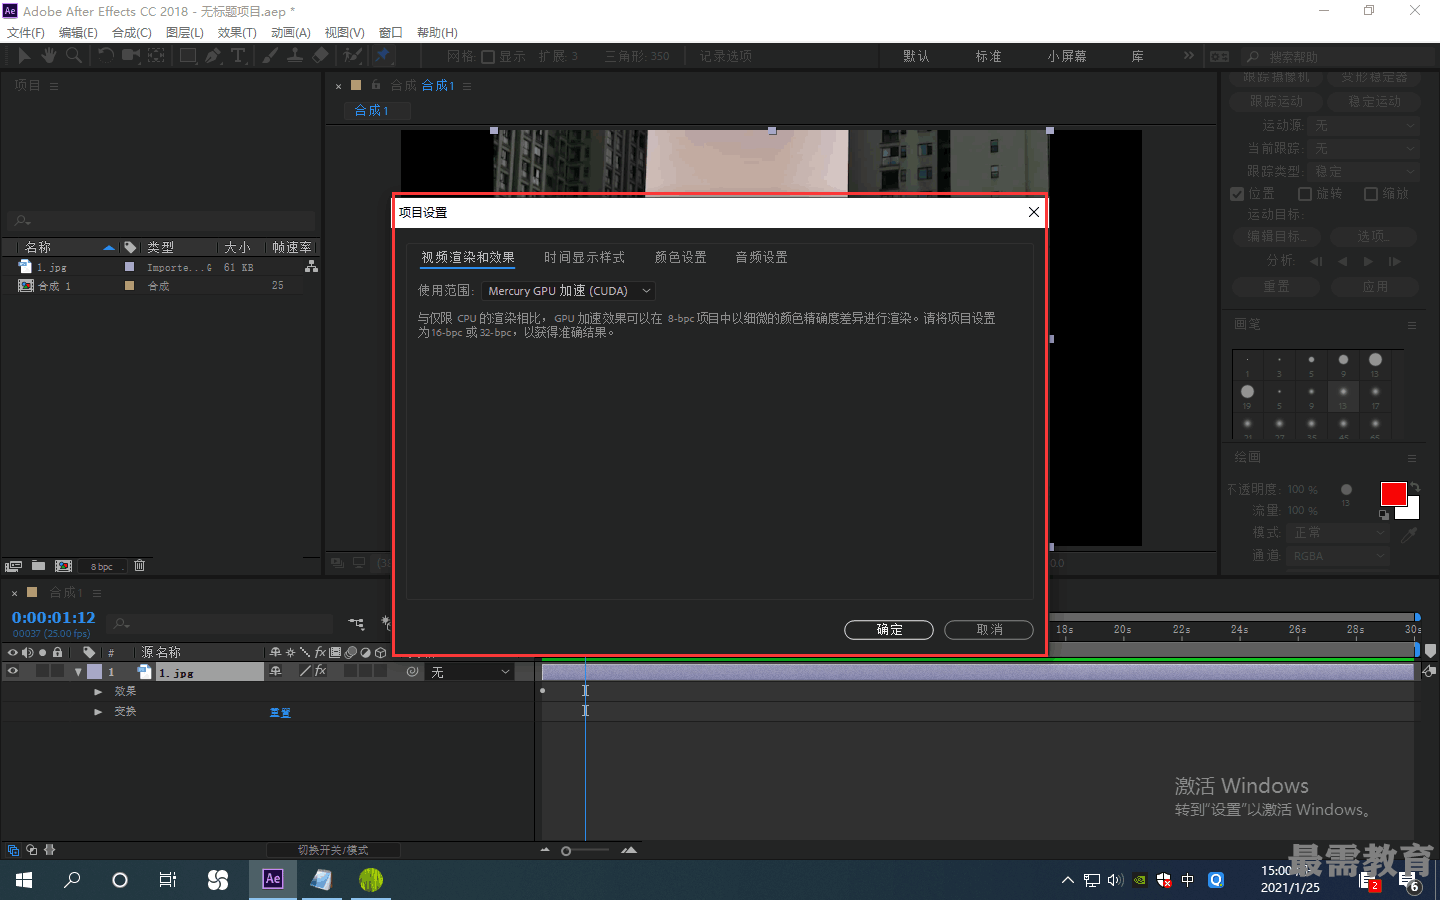Image resolution: width=1440 pixels, height=900 pixels.
Task: Select the Puppet Pin tool
Action: [x=383, y=56]
